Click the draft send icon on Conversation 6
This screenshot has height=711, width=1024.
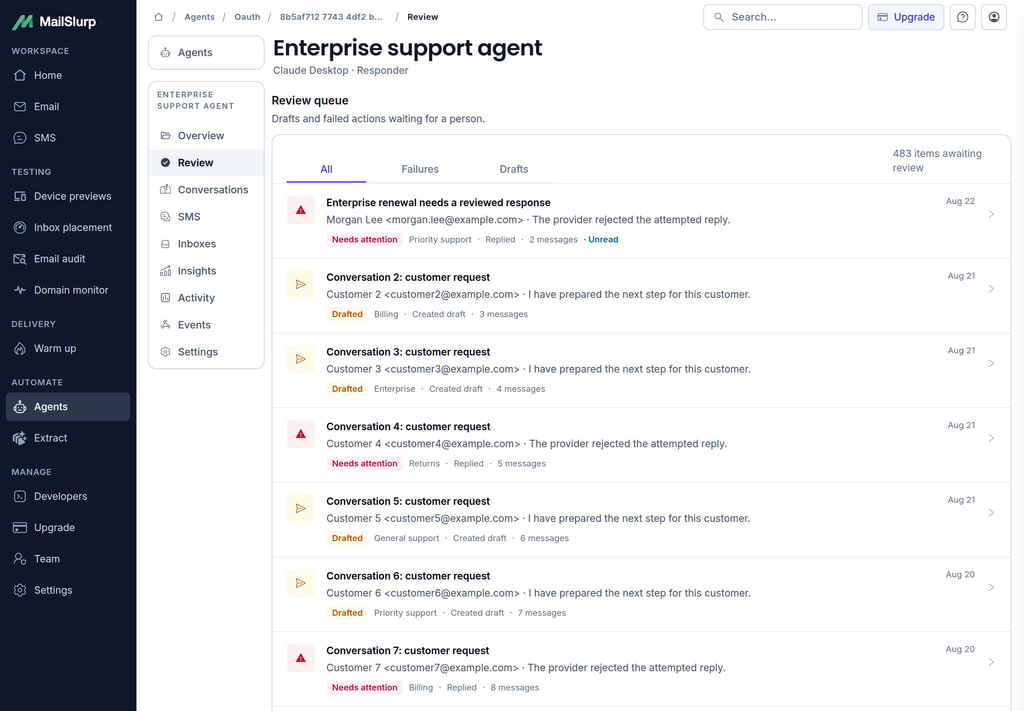(300, 583)
